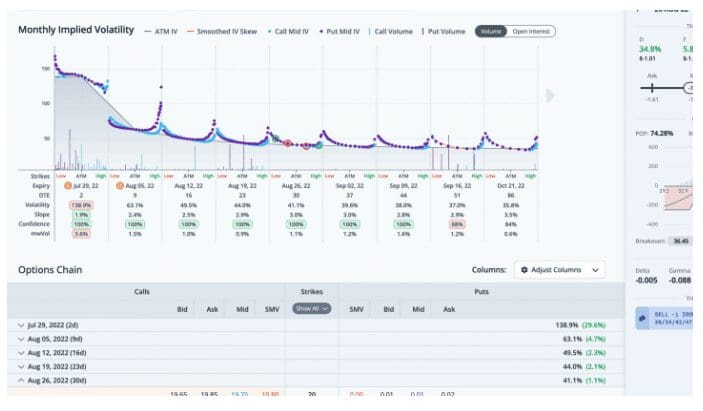703x411 pixels.
Task: Click the 138.9% volatility badge
Action: point(82,203)
